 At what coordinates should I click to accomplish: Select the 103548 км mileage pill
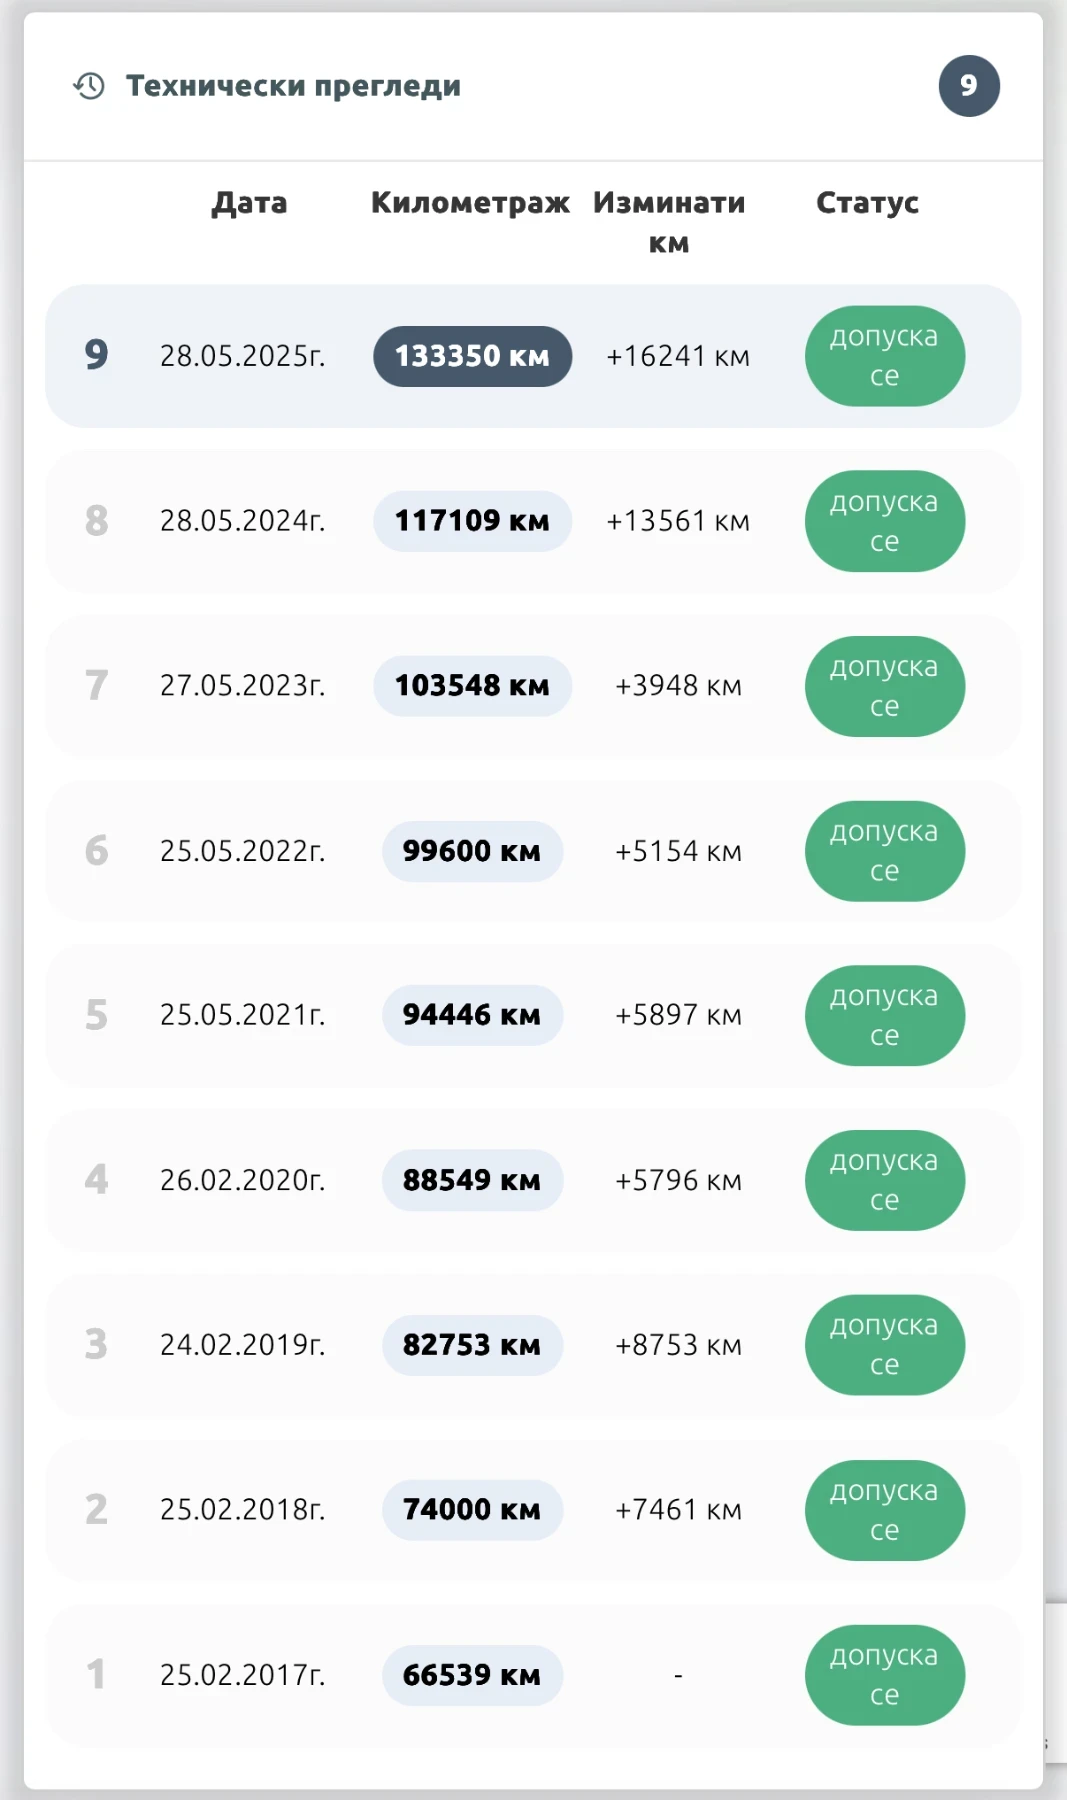click(472, 686)
